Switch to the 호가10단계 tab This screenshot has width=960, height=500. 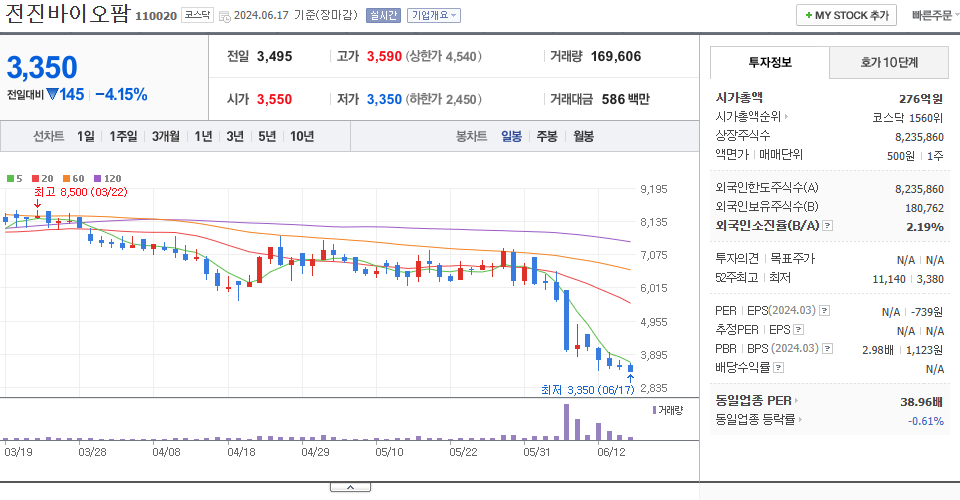[x=889, y=62]
